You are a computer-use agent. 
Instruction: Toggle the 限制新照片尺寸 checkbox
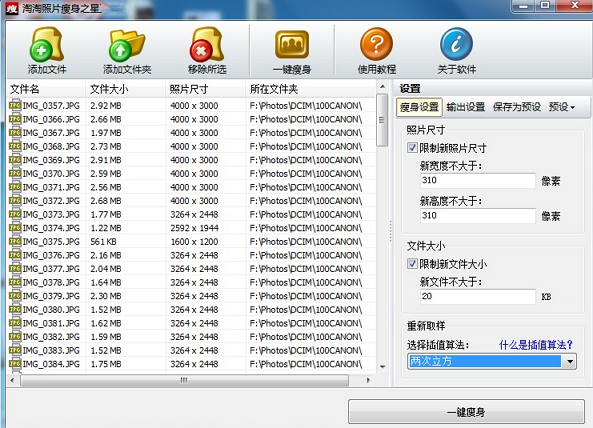click(x=412, y=147)
